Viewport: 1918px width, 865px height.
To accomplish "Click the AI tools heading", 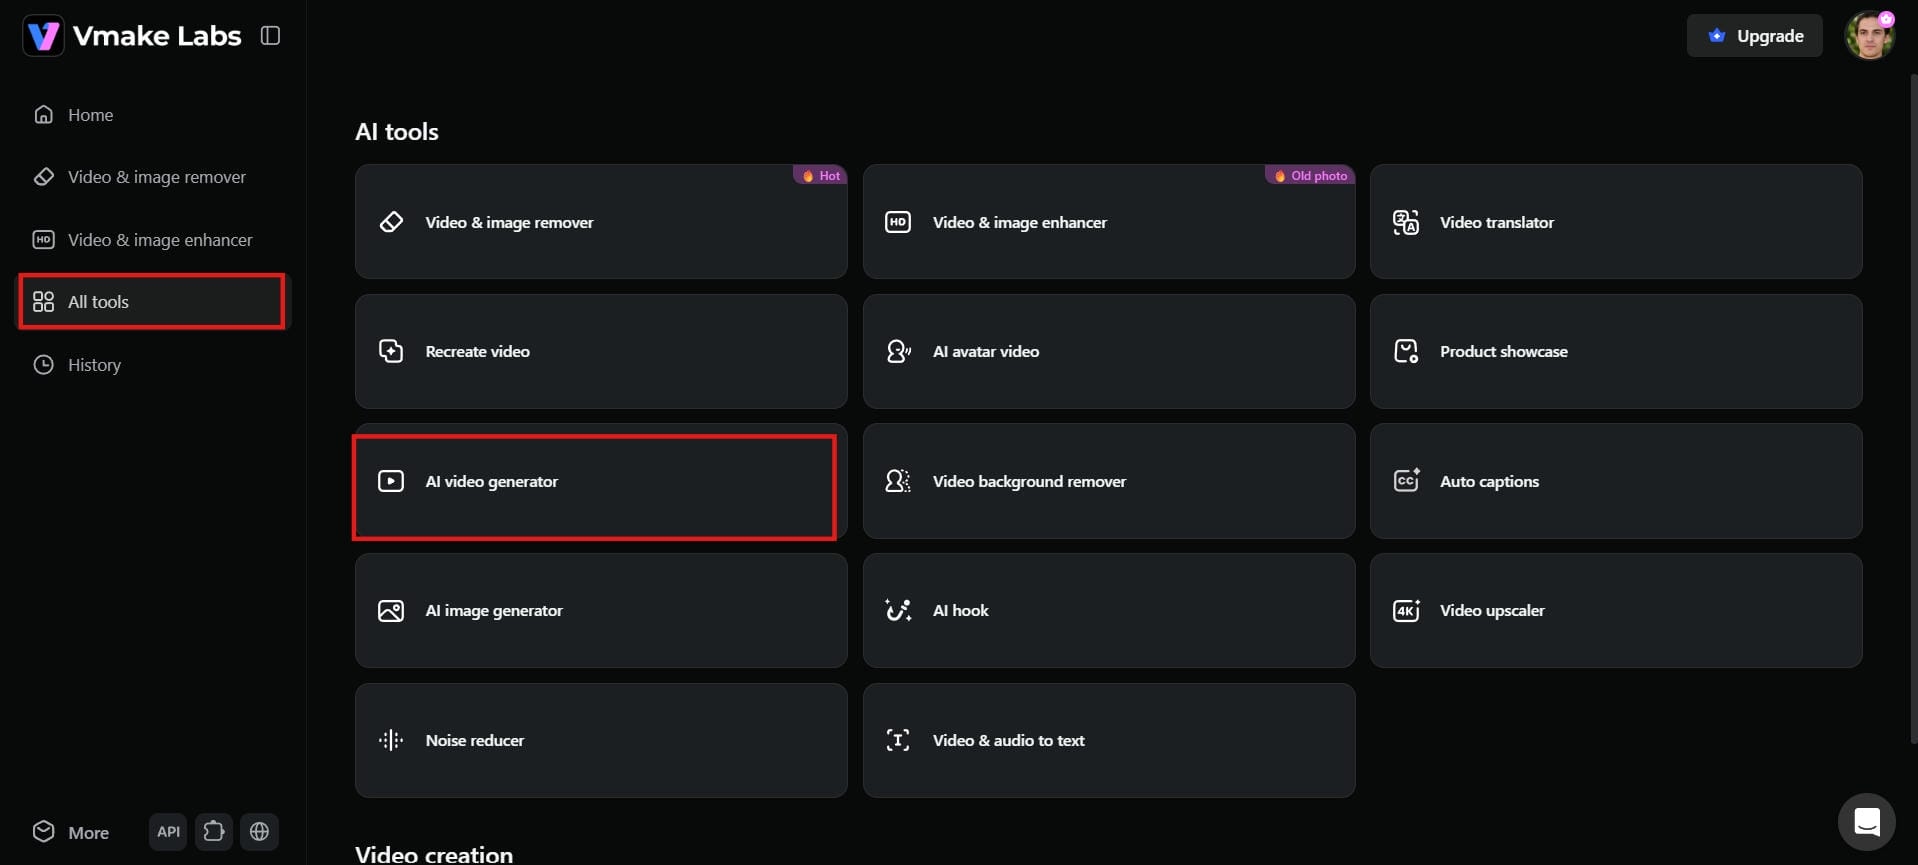I will click(397, 131).
